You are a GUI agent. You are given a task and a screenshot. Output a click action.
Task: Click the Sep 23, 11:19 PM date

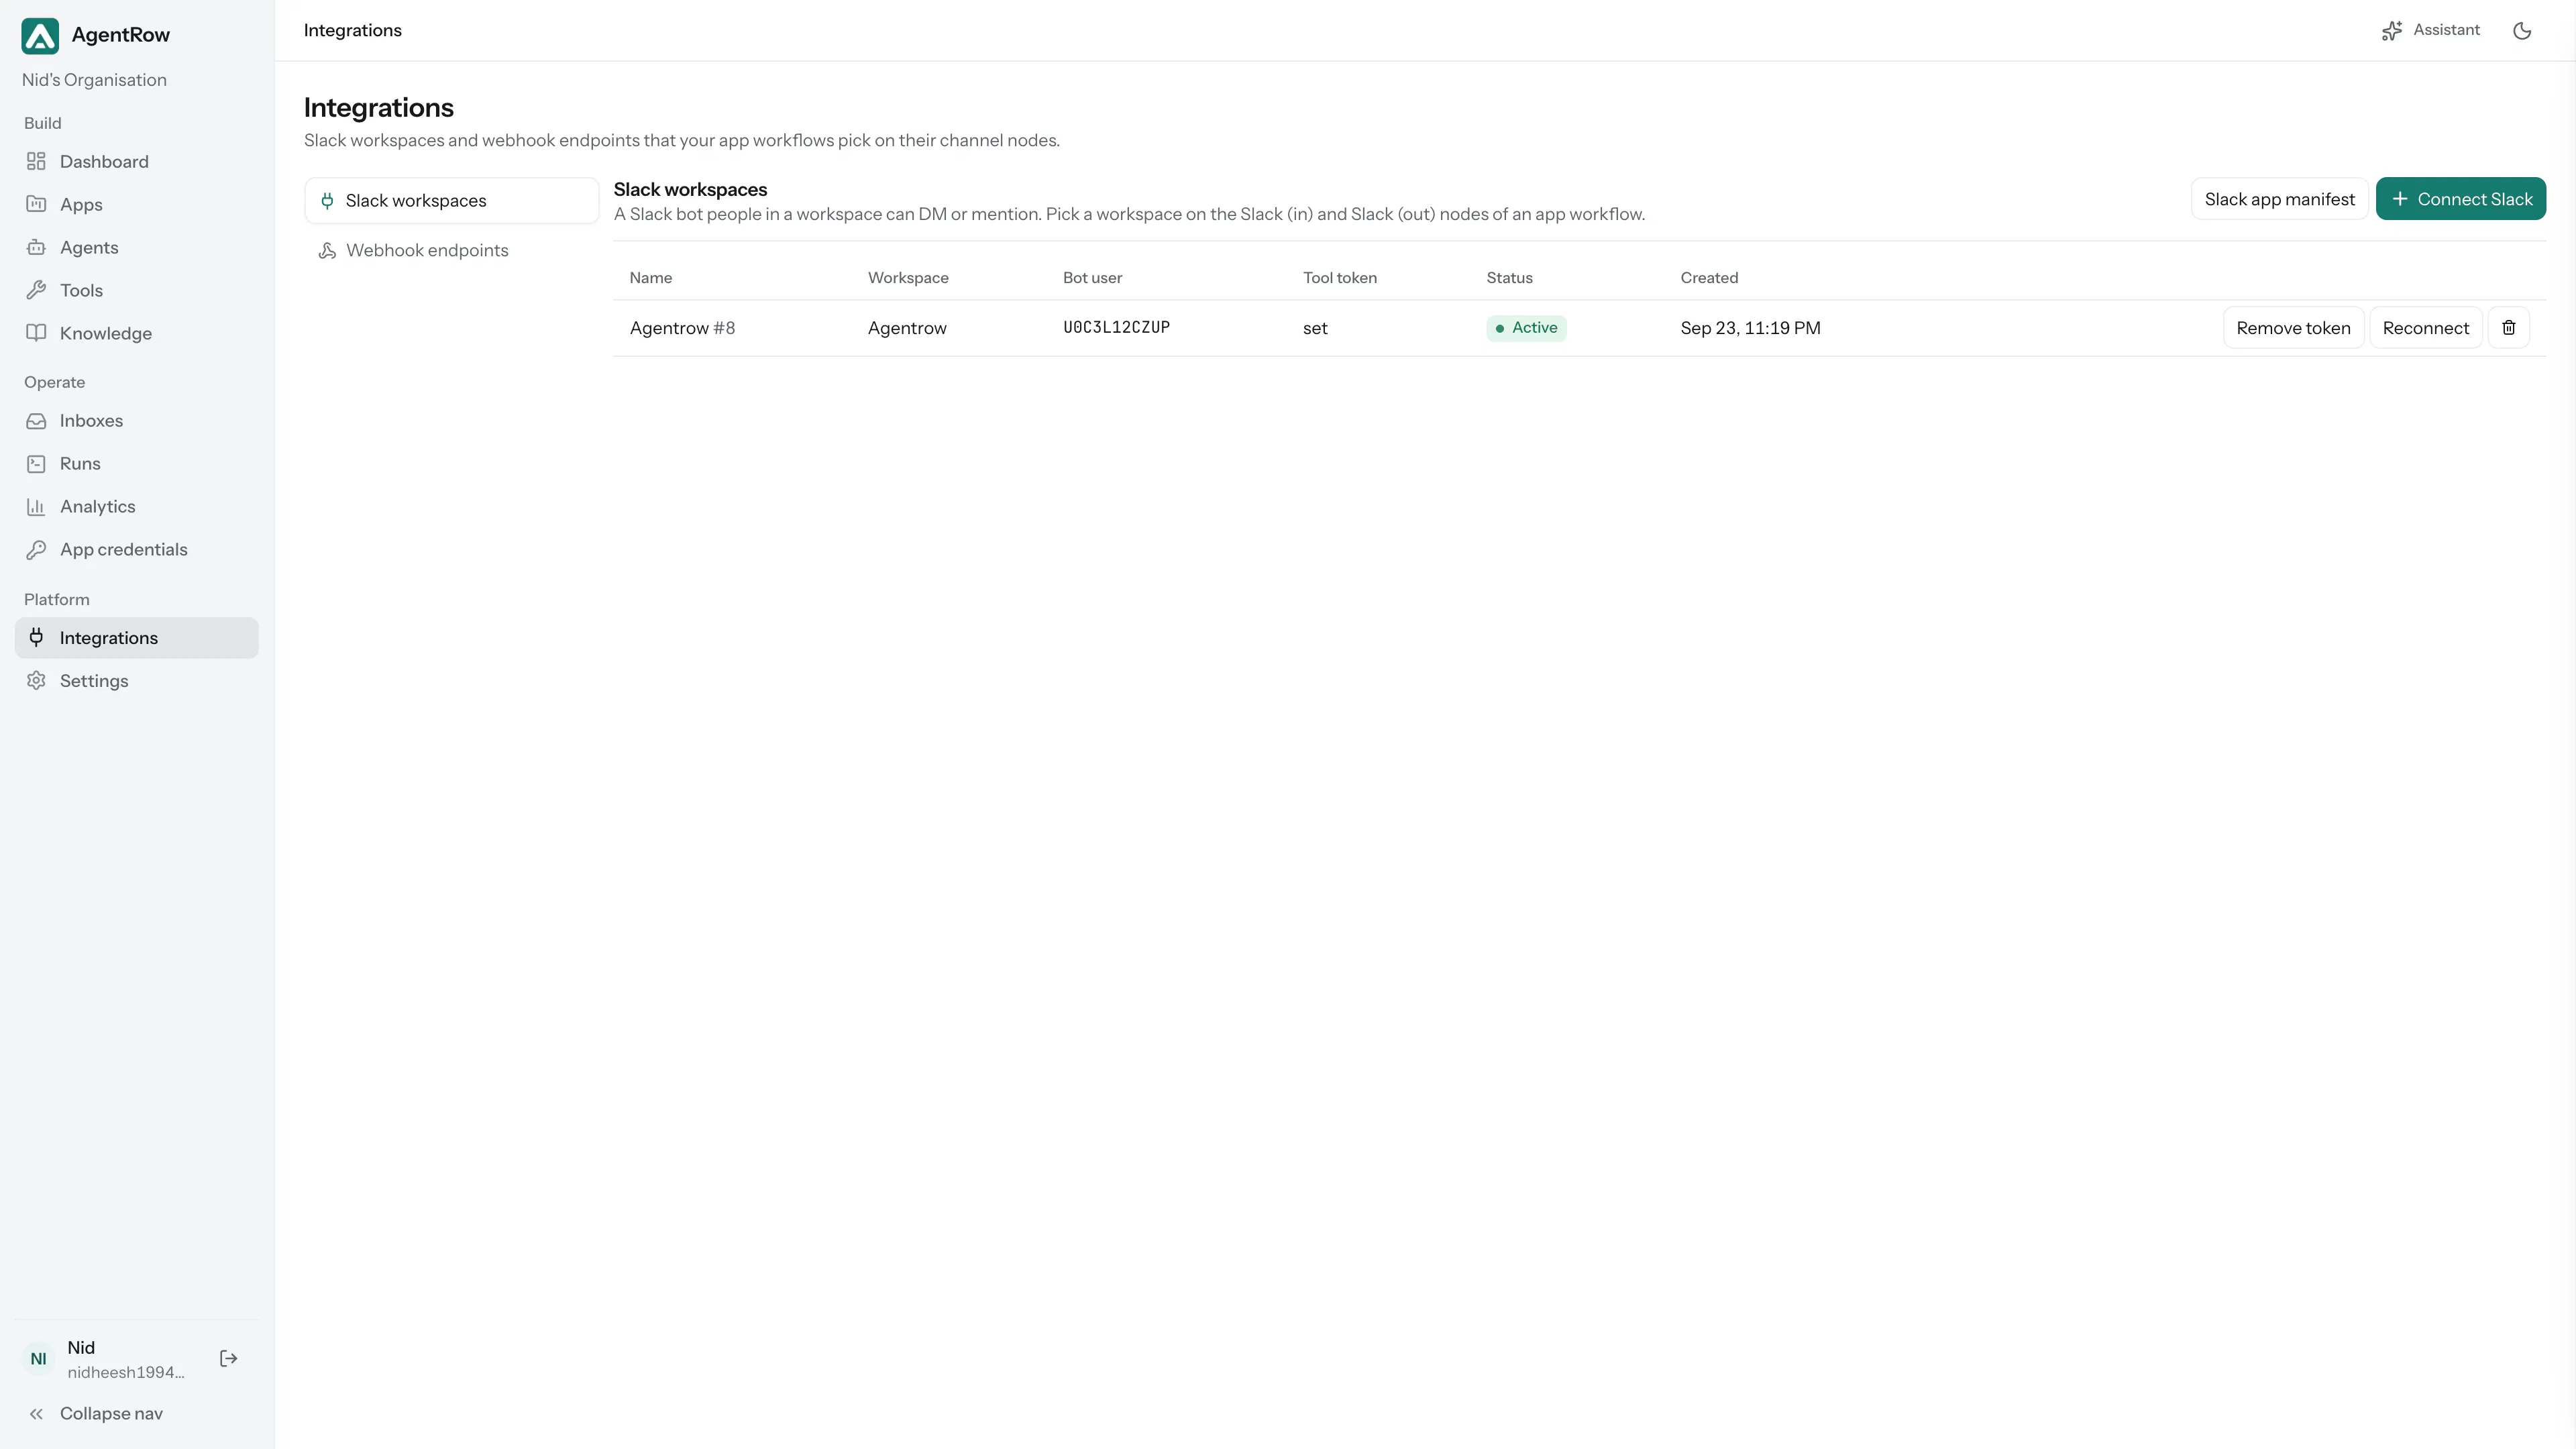point(1750,328)
